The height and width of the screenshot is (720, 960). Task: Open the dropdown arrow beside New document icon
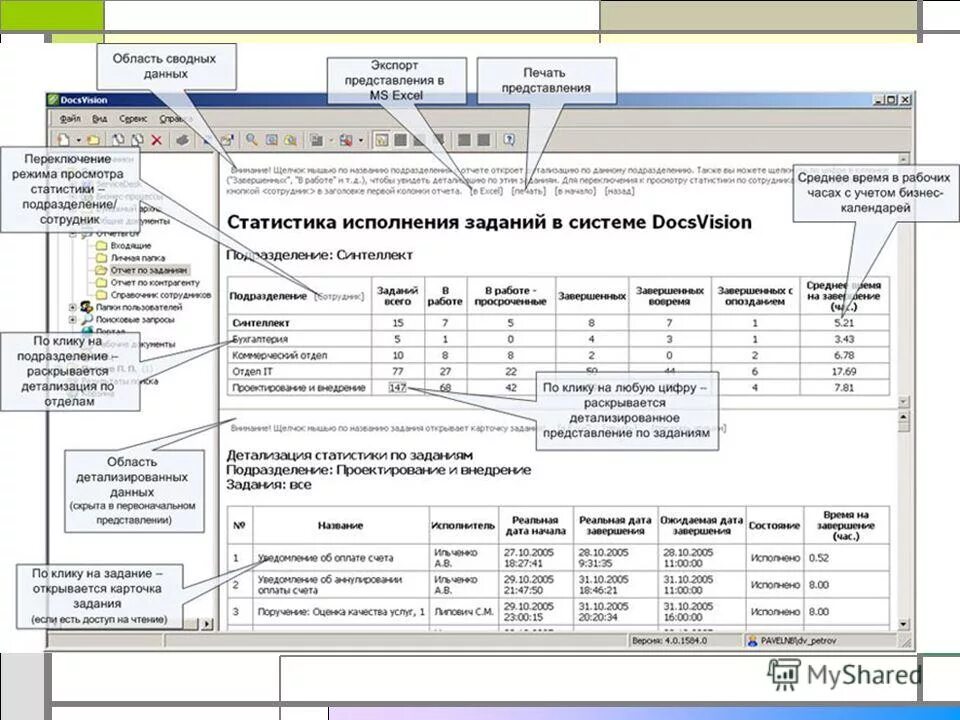[x=78, y=140]
